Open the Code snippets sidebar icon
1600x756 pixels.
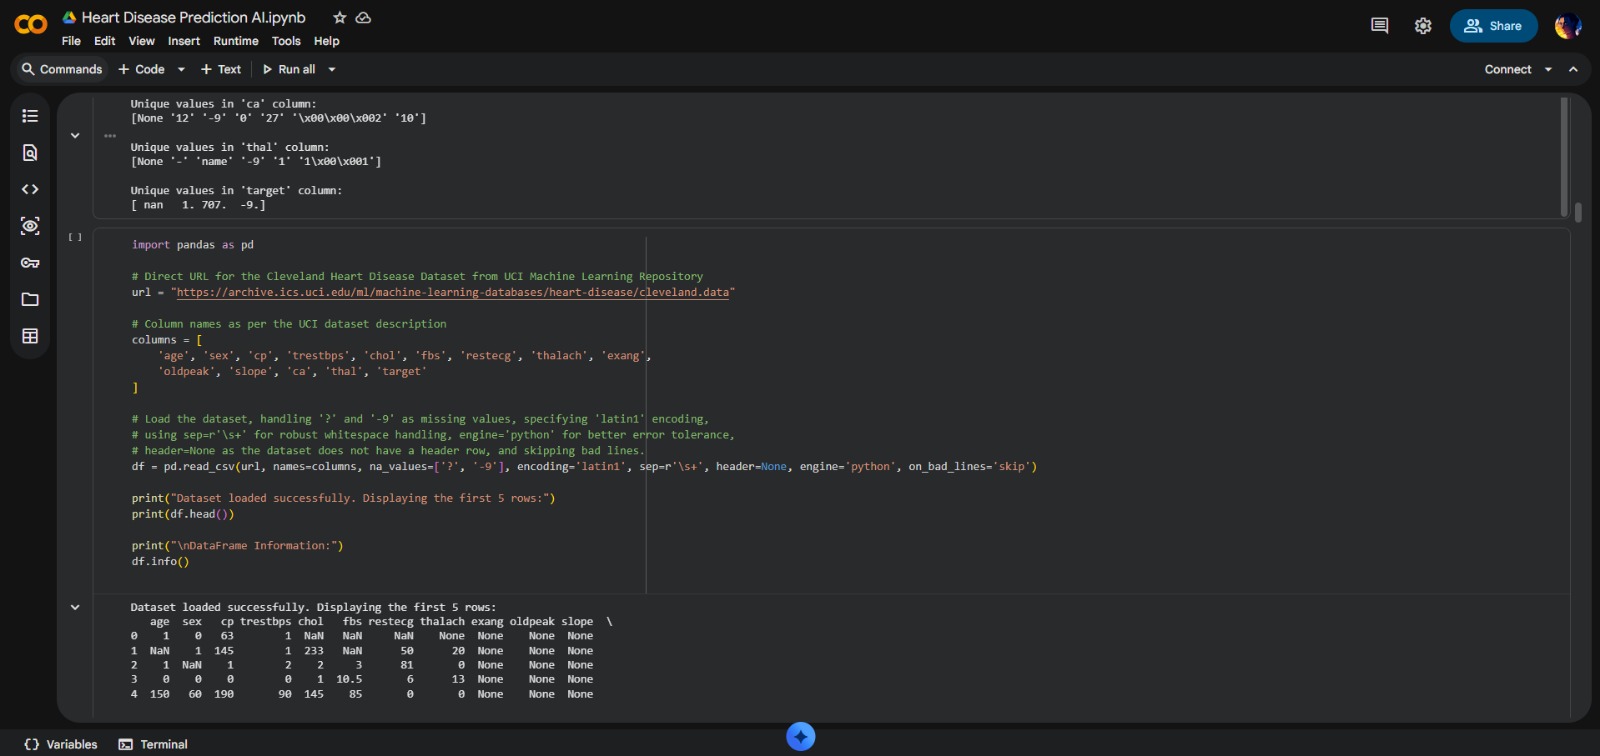click(x=30, y=189)
